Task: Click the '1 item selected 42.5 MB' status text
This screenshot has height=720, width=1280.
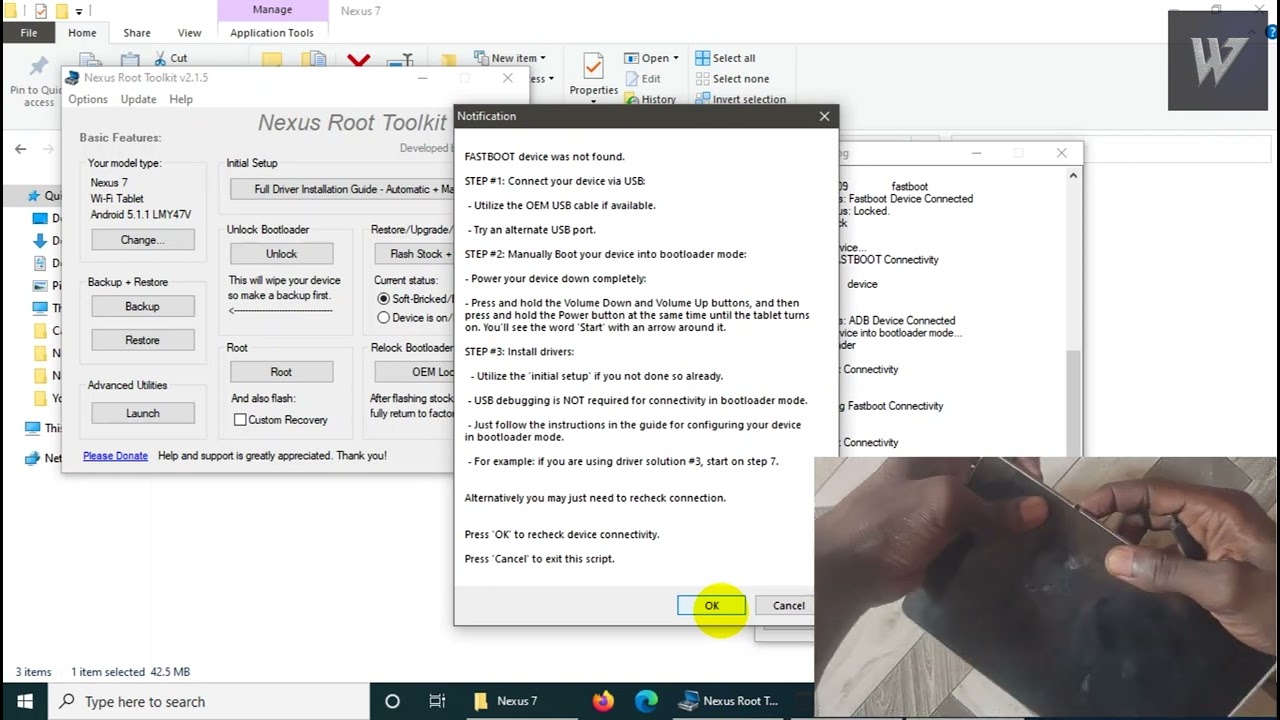Action: pos(130,672)
